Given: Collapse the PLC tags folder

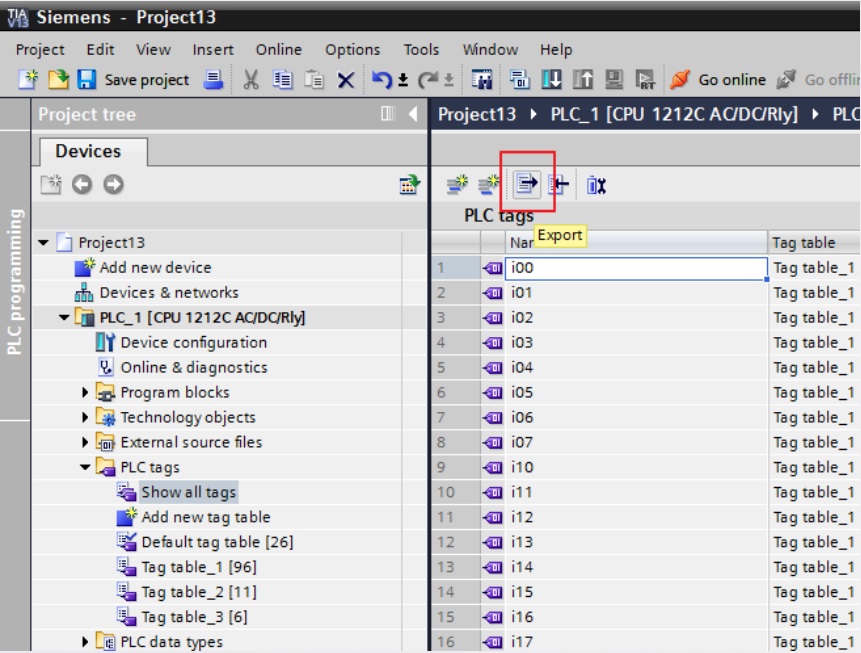Looking at the screenshot, I should pyautogui.click(x=85, y=467).
